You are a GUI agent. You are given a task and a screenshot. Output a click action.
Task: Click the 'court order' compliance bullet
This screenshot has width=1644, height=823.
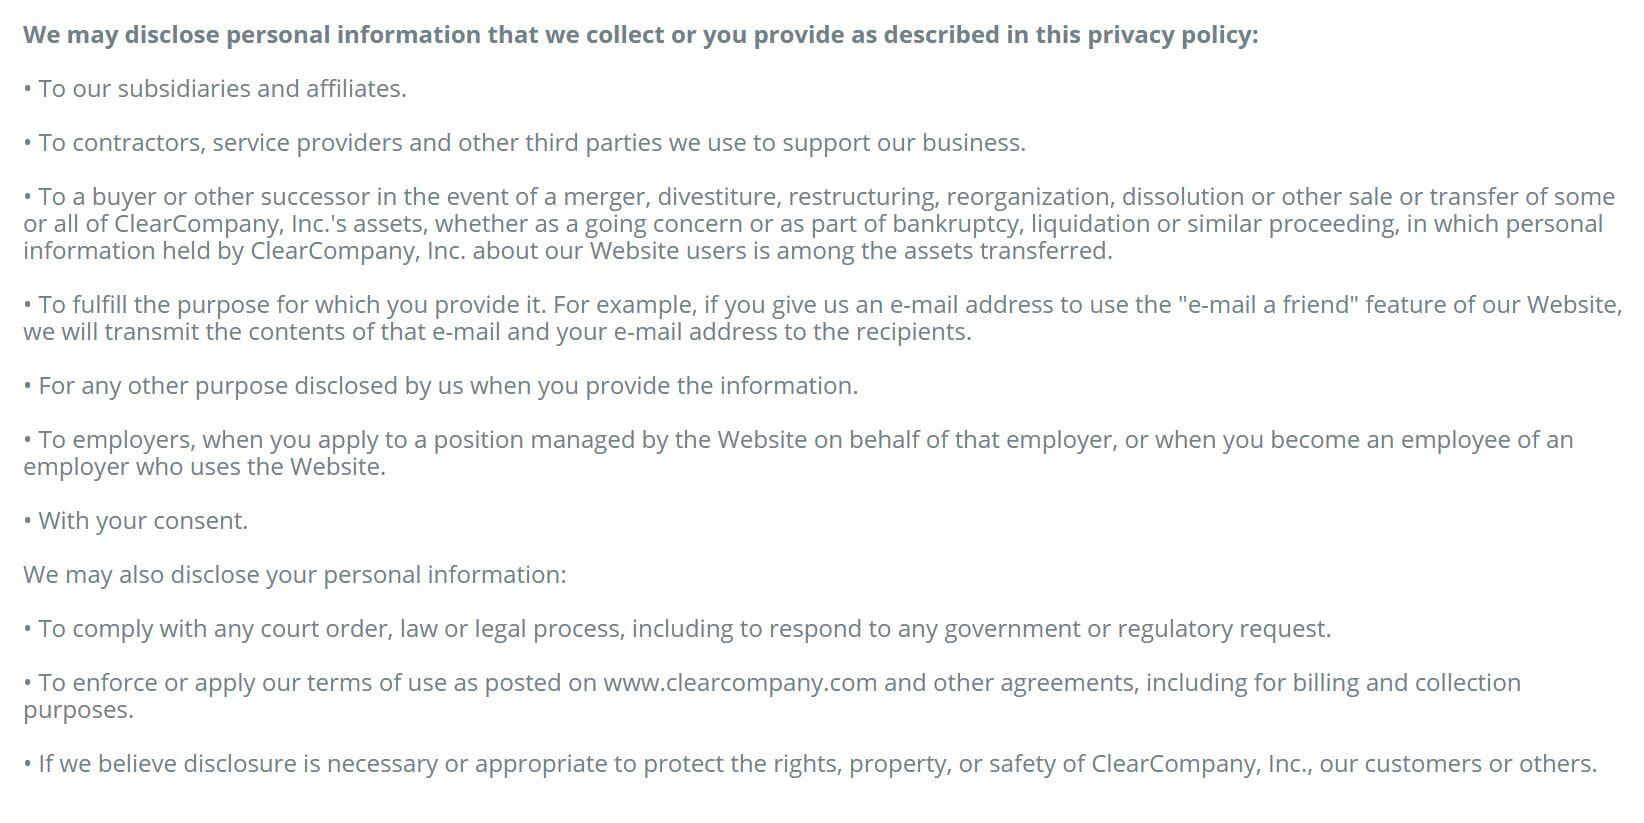pyautogui.click(x=677, y=629)
